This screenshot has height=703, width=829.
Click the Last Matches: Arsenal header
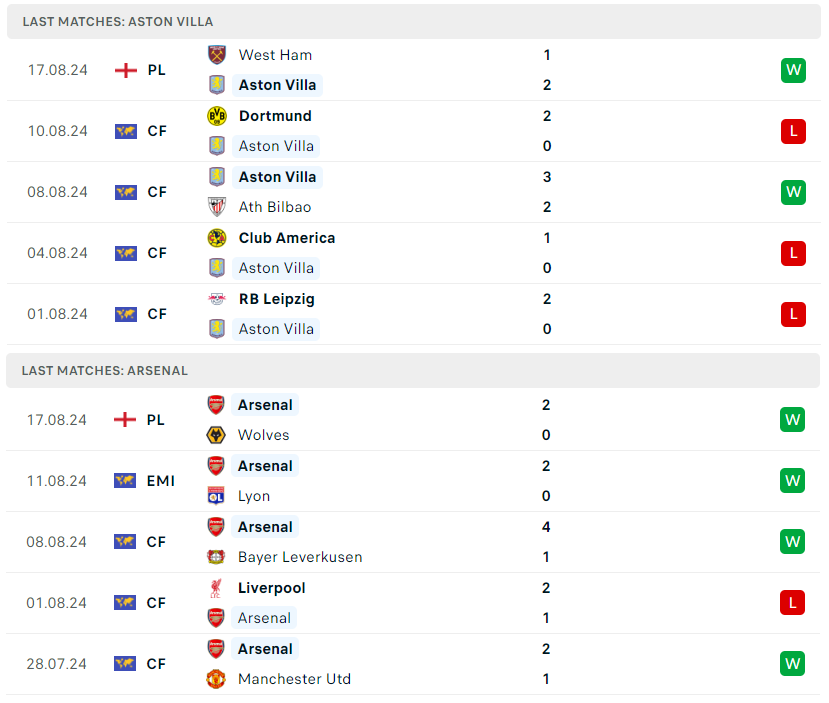point(105,370)
